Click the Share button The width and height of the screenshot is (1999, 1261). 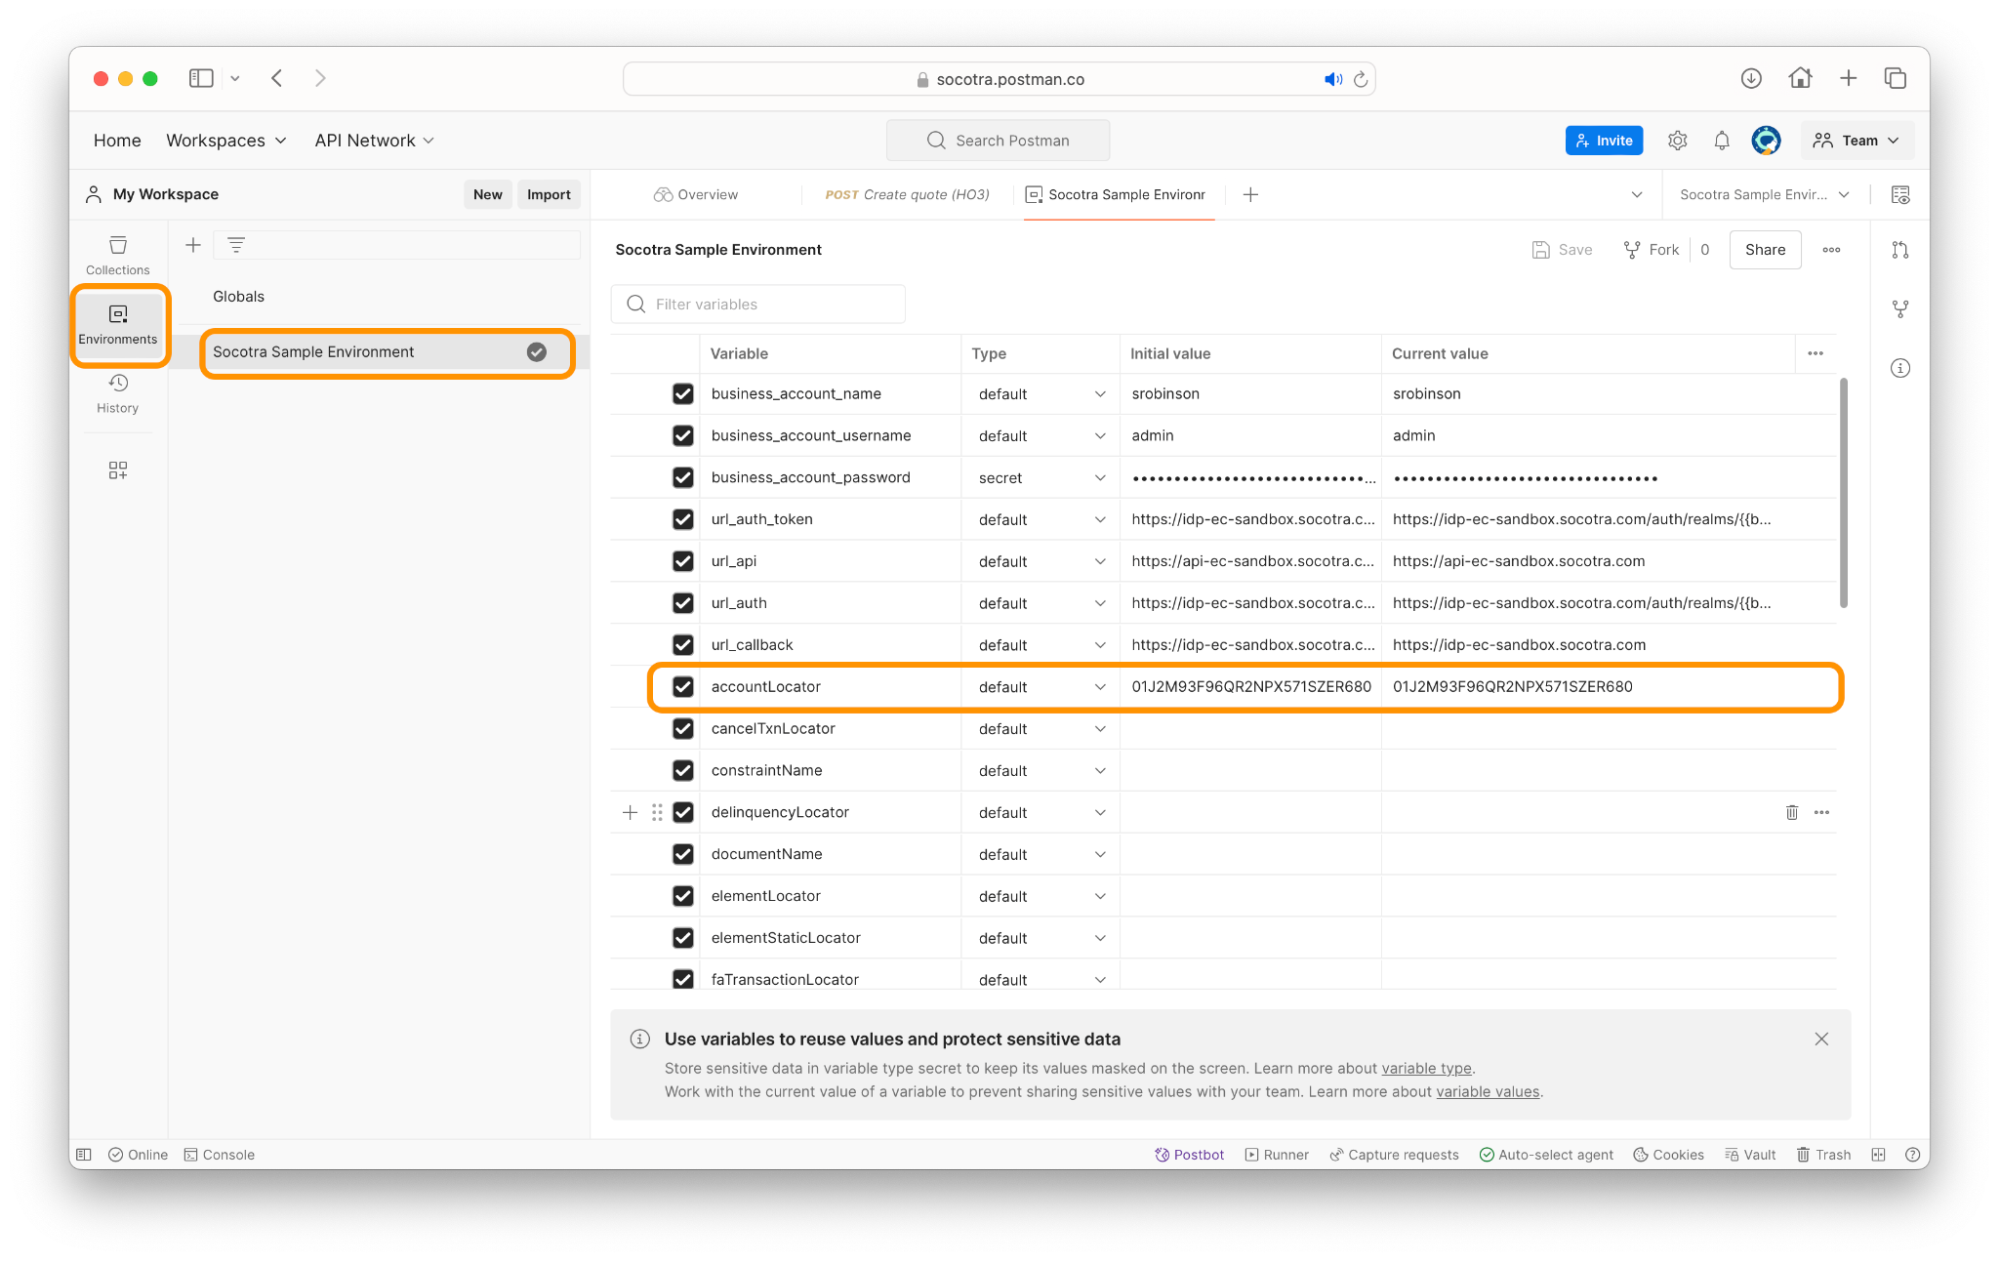(1764, 250)
